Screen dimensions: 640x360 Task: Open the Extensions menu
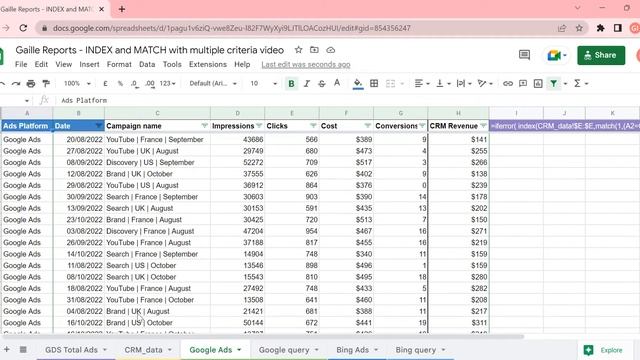208,64
